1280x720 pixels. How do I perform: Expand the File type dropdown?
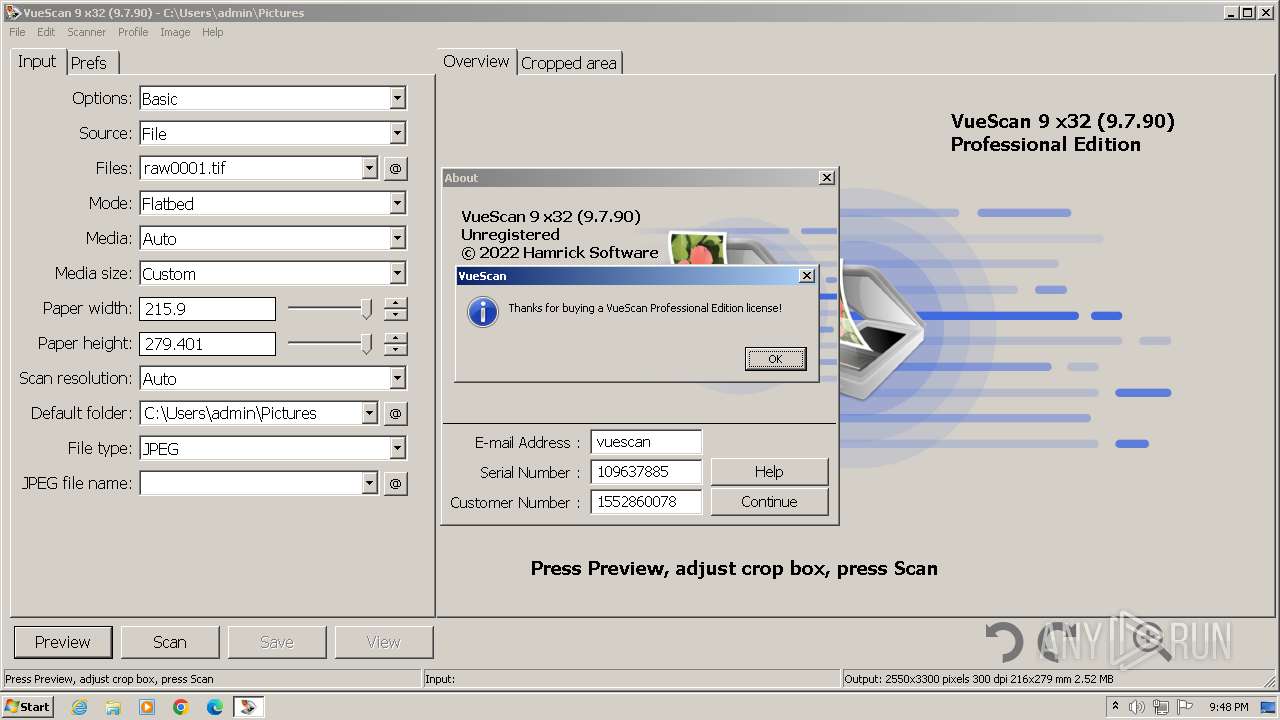pos(397,449)
